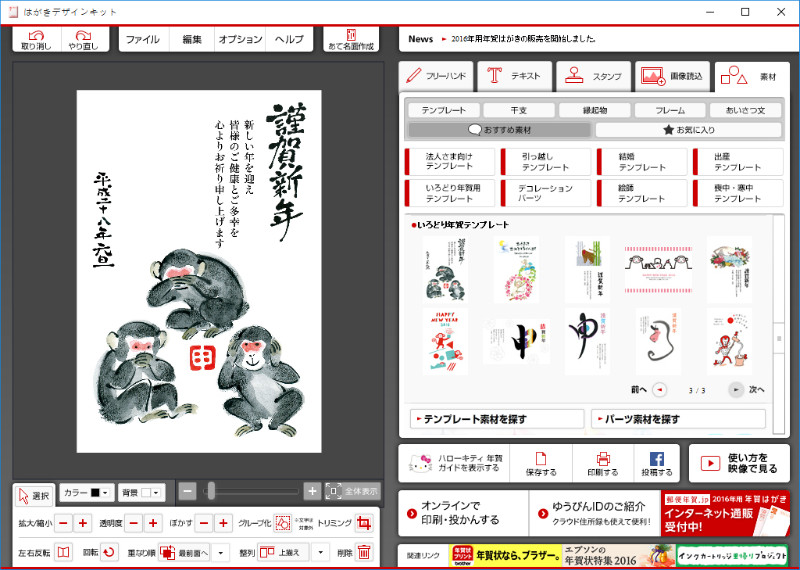Image resolution: width=800 pixels, height=570 pixels.
Task: Click the template list scrollbar handle
Action: [x=779, y=338]
